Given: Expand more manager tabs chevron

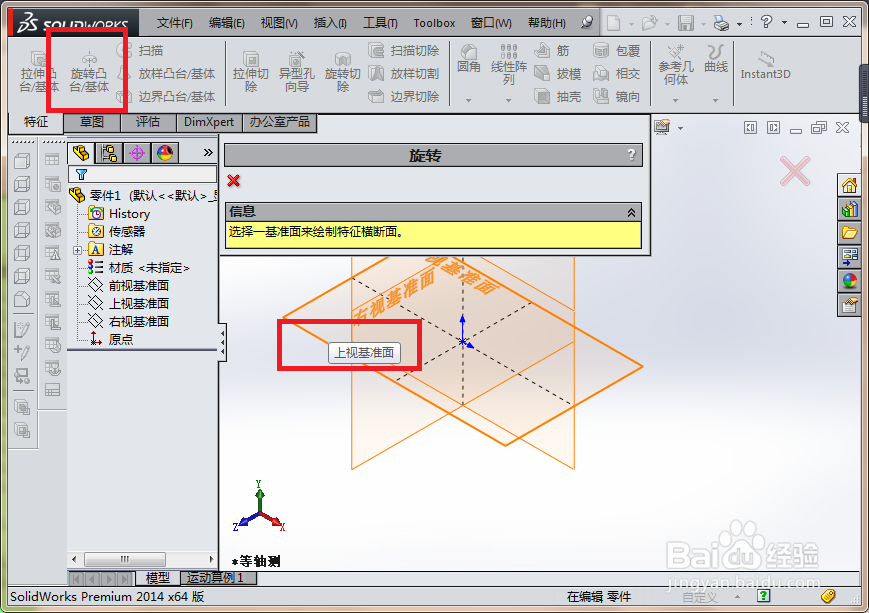Looking at the screenshot, I should [x=208, y=152].
